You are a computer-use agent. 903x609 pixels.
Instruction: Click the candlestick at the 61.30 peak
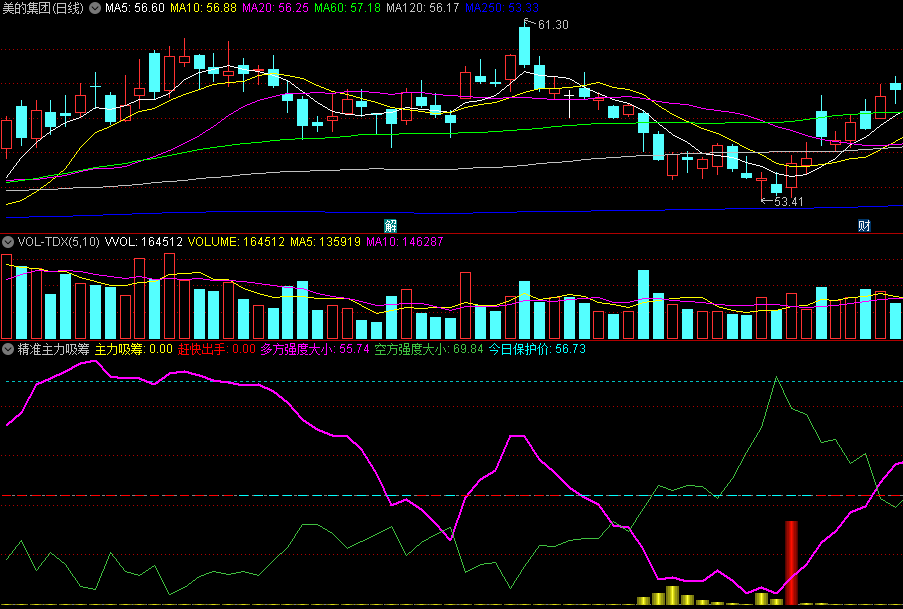[525, 46]
